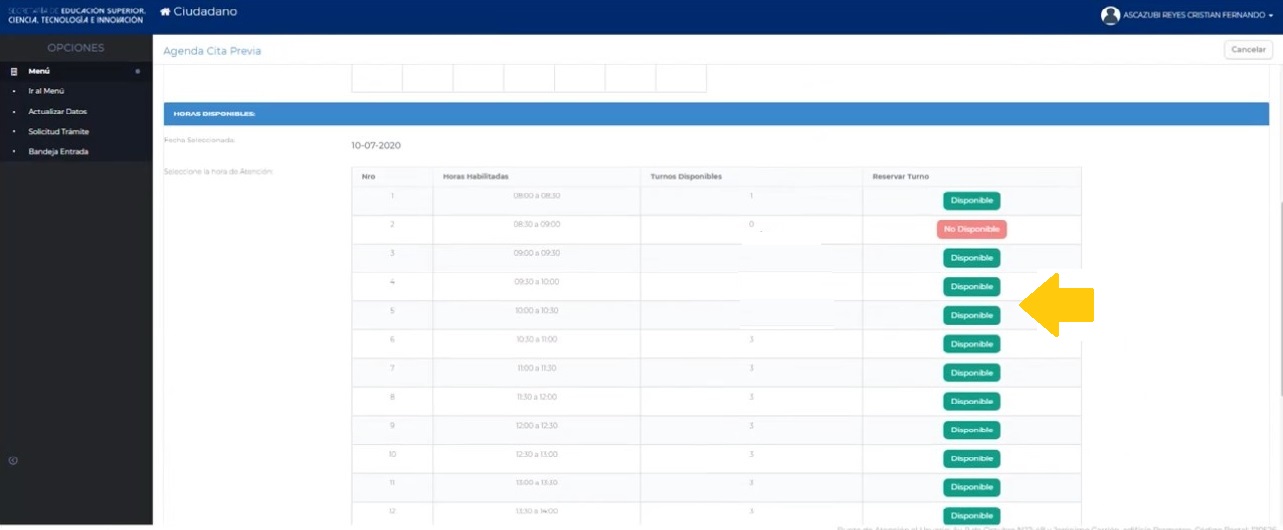Image resolution: width=1283 pixels, height=530 pixels.
Task: Select Ir al Menú in sidebar
Action: (46, 92)
